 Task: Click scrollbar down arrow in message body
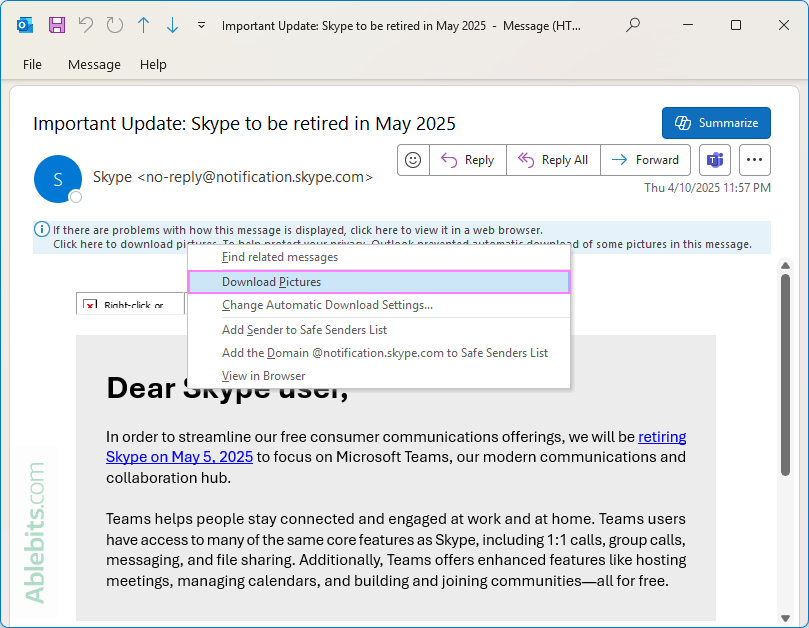point(785,618)
